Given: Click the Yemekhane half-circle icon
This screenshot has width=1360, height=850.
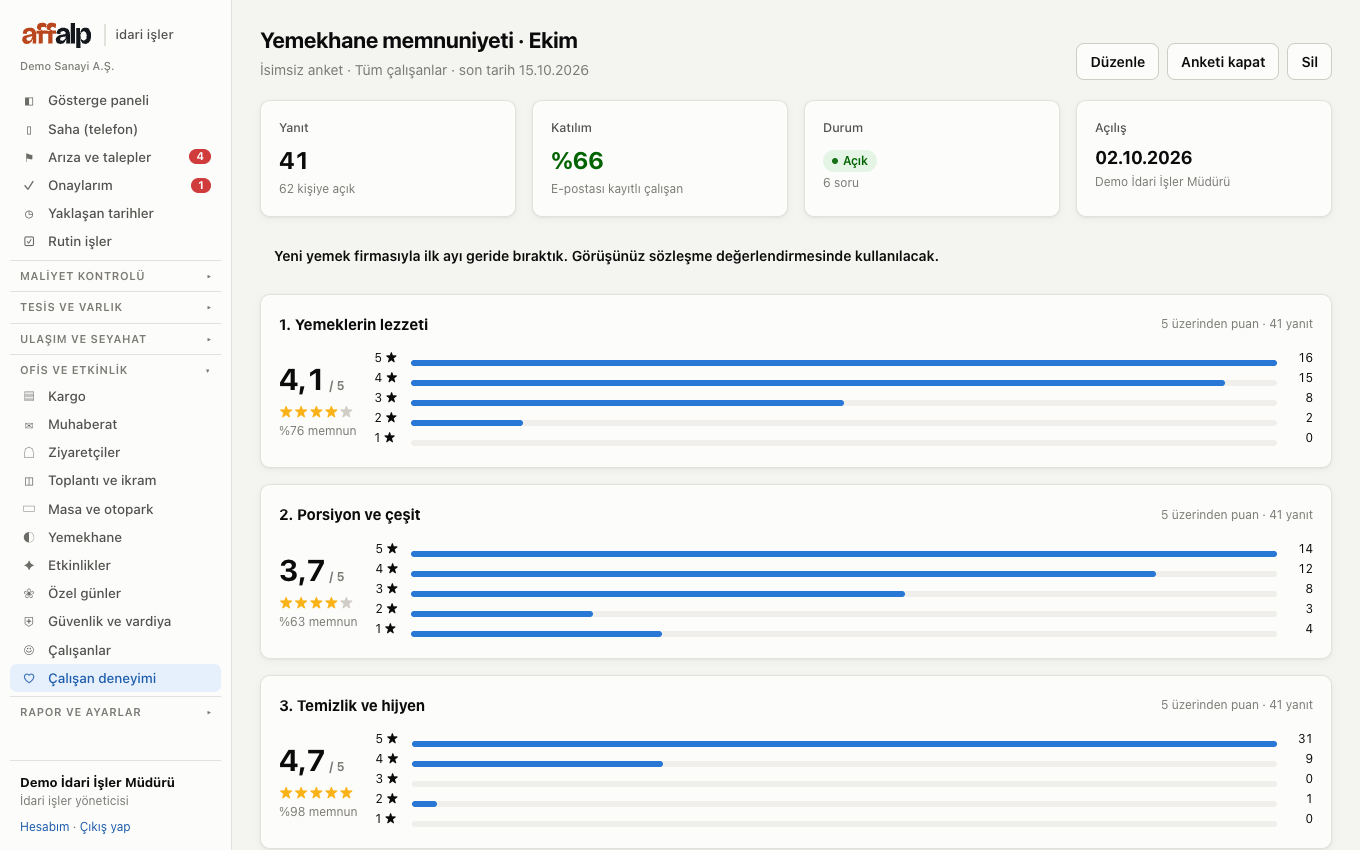Looking at the screenshot, I should pyautogui.click(x=29, y=538).
